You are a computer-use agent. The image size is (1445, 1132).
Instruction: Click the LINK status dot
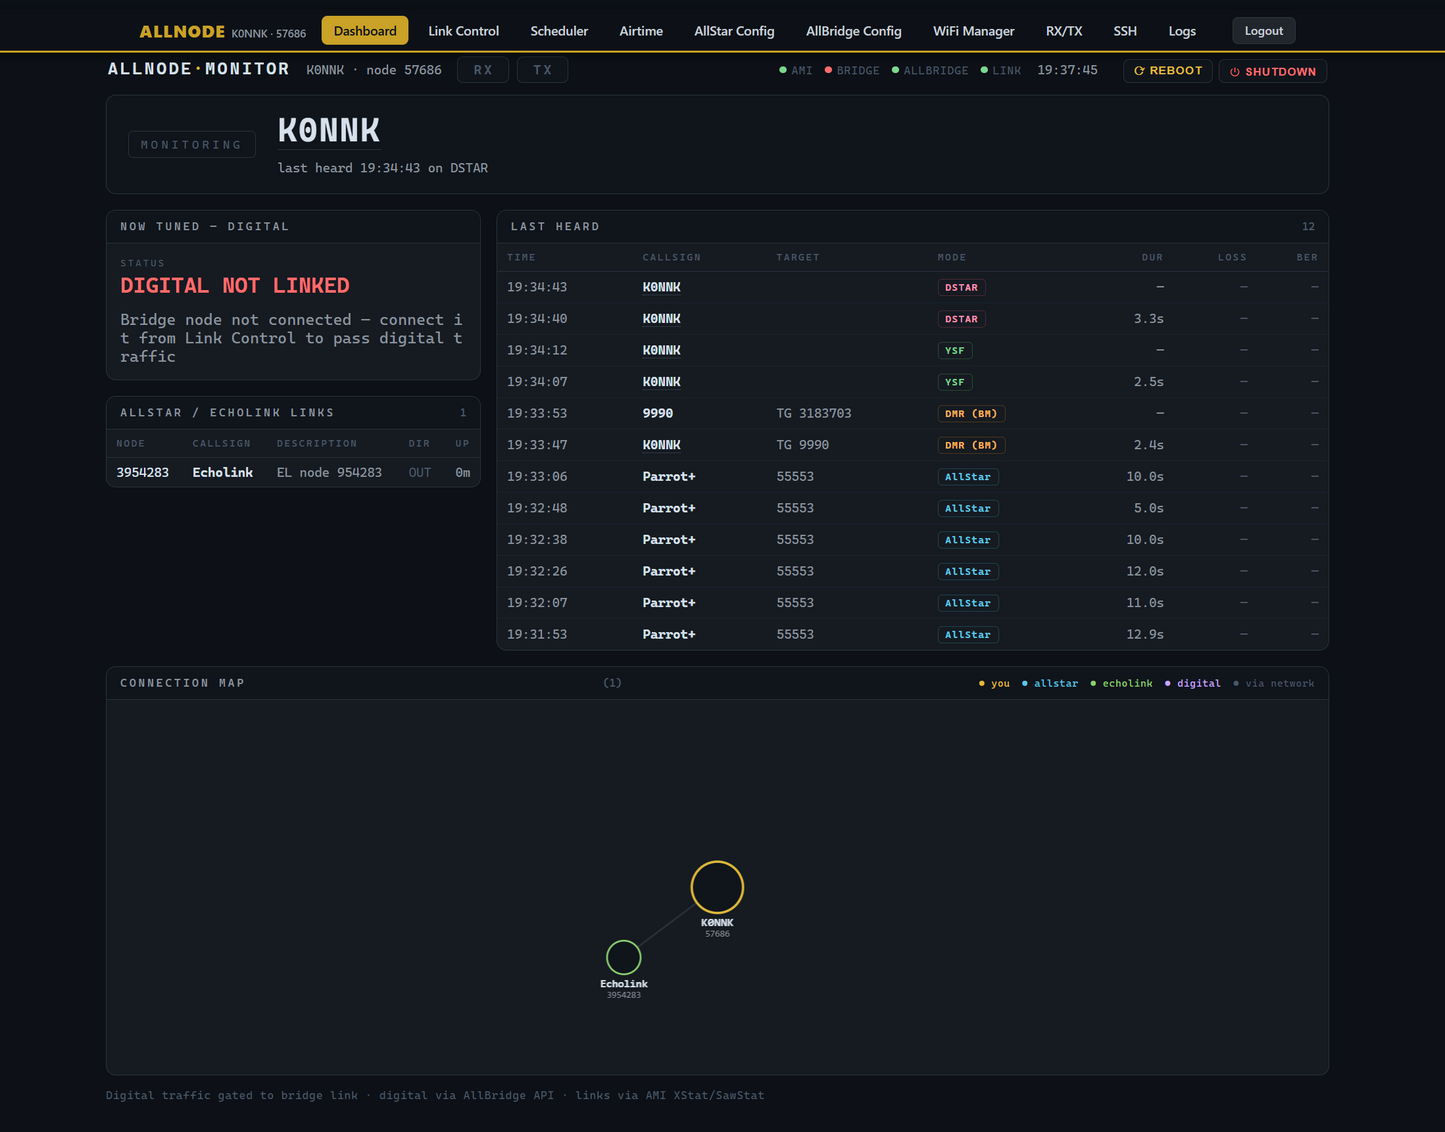pyautogui.click(x=984, y=70)
